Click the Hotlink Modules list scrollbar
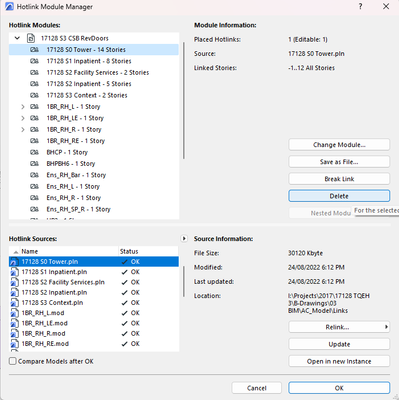The image size is (399, 400). coord(184,100)
